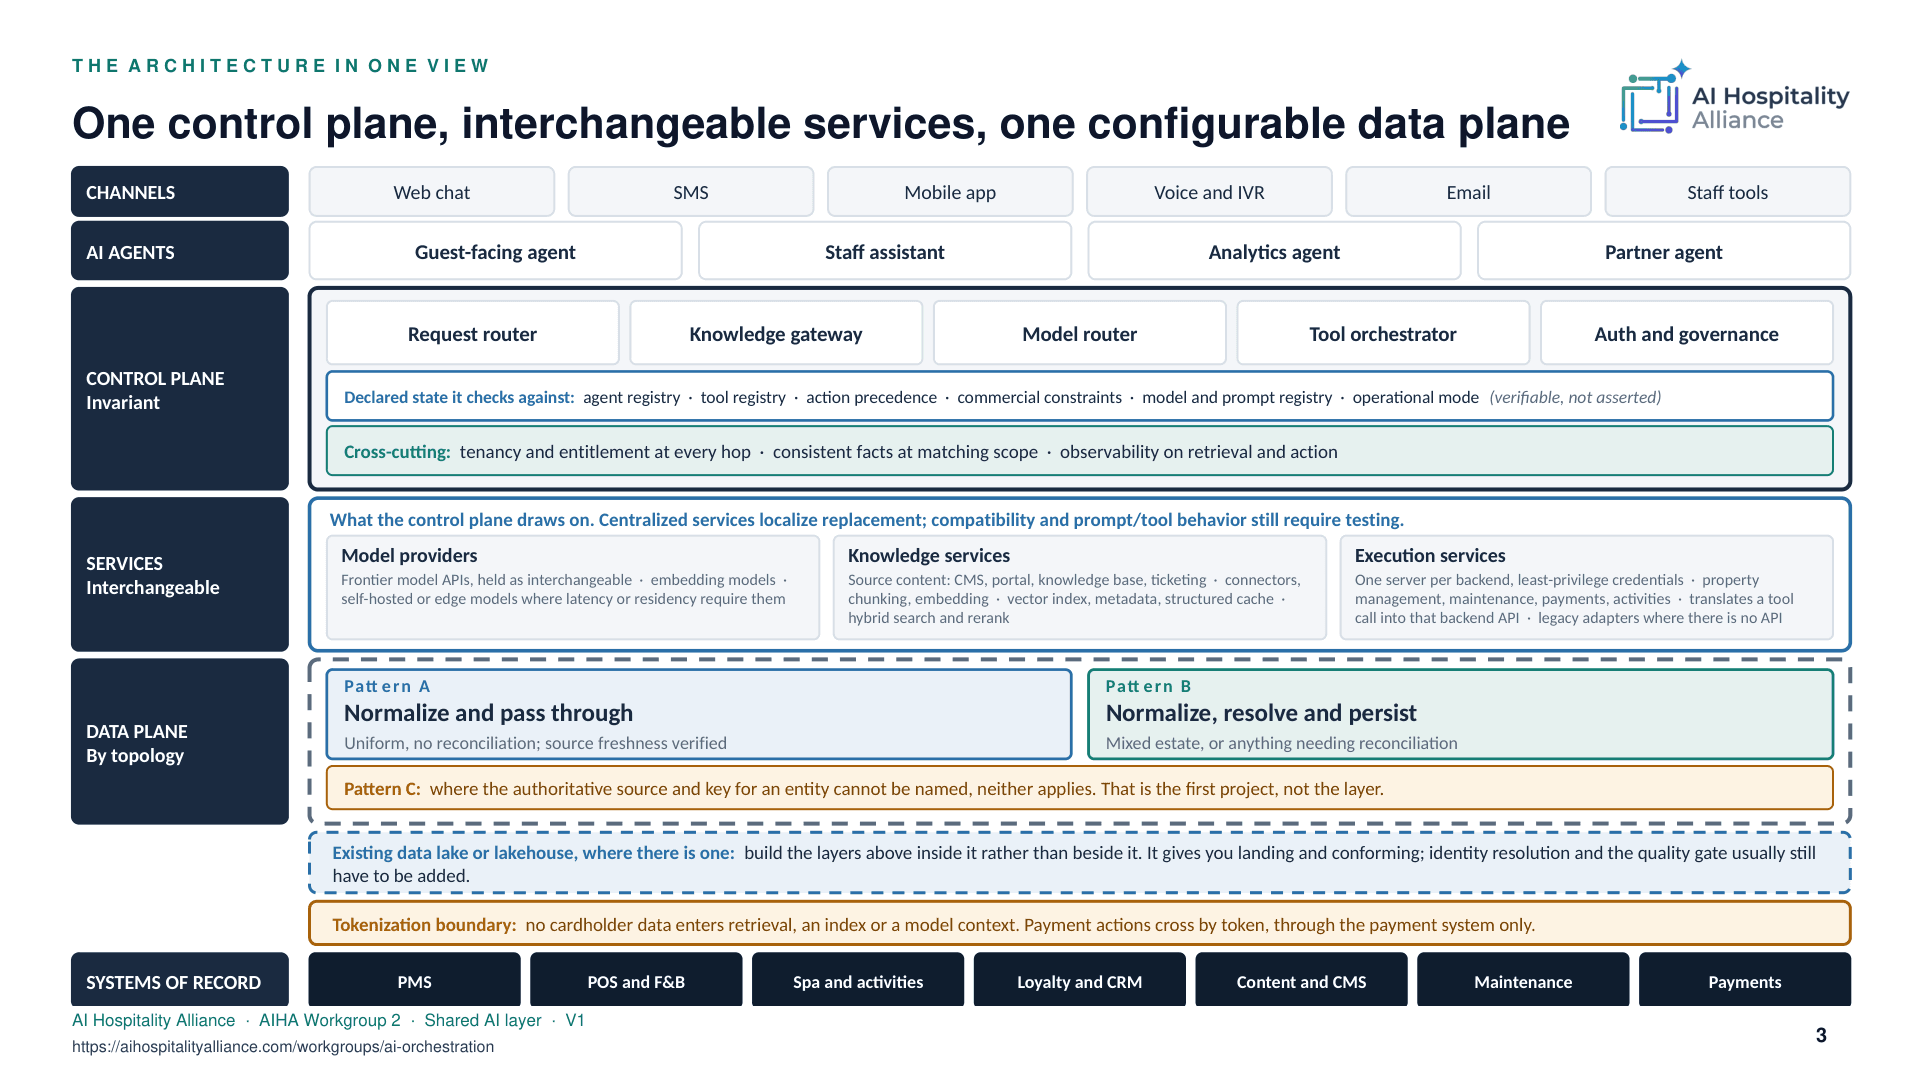The height and width of the screenshot is (1080, 1921).
Task: Select the Partner agent box
Action: coord(1664,251)
